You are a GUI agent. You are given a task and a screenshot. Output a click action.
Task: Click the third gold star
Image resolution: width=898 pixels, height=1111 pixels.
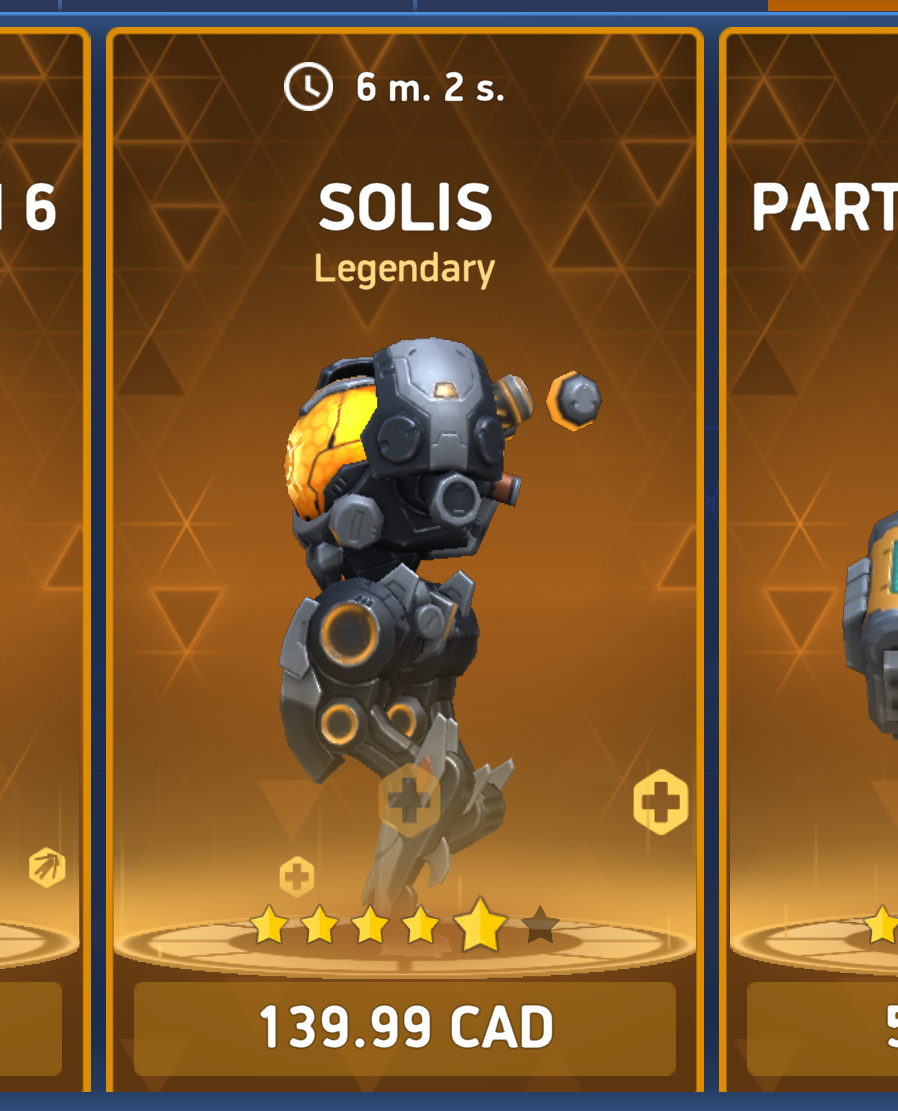pos(370,924)
